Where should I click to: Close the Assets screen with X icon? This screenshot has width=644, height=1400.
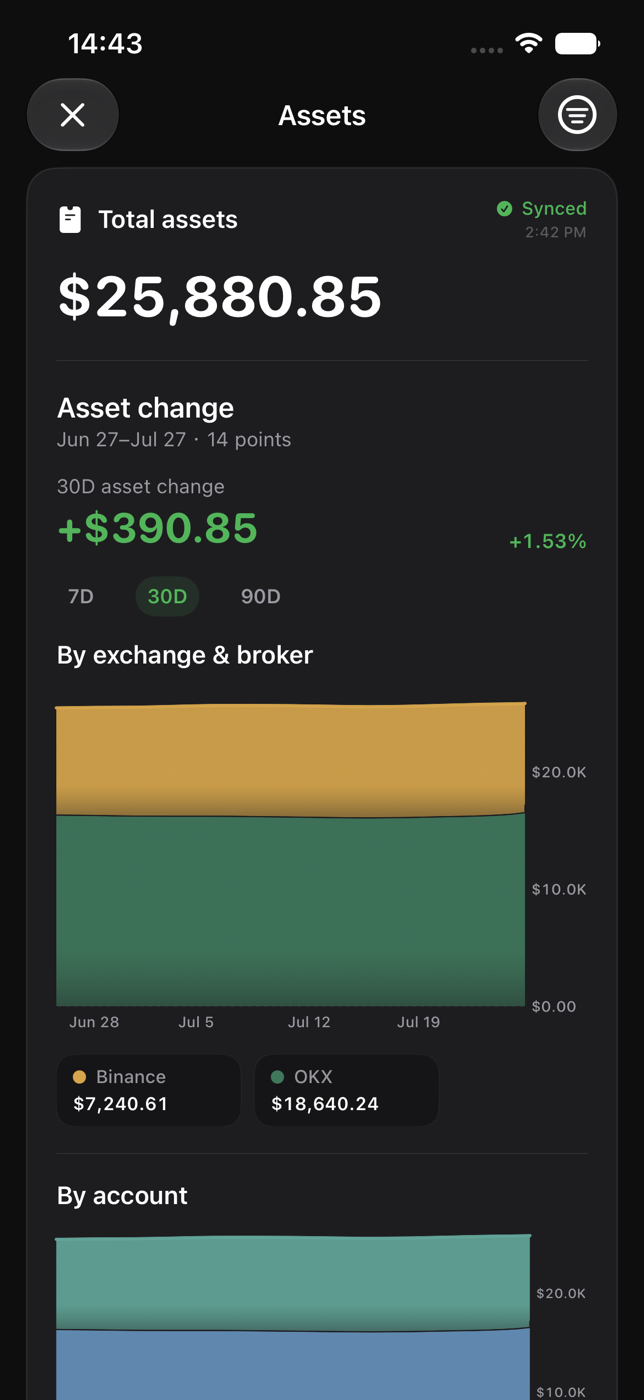click(x=73, y=115)
